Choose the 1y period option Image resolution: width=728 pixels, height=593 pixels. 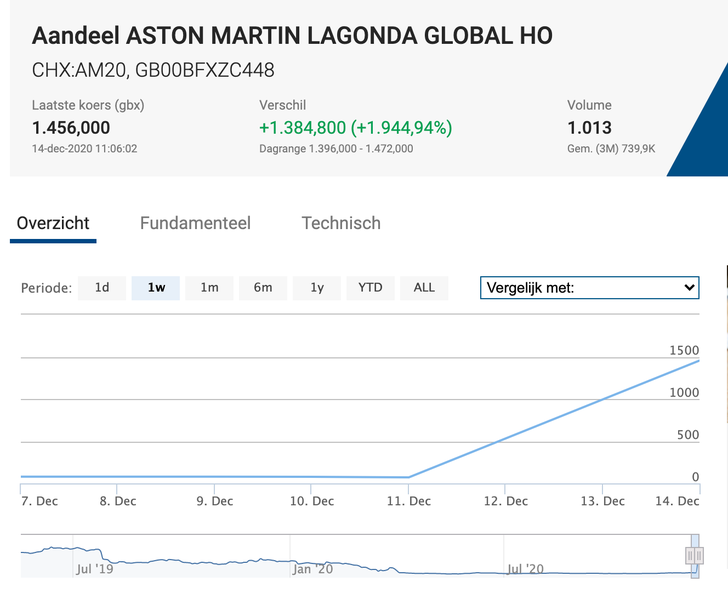(x=317, y=288)
